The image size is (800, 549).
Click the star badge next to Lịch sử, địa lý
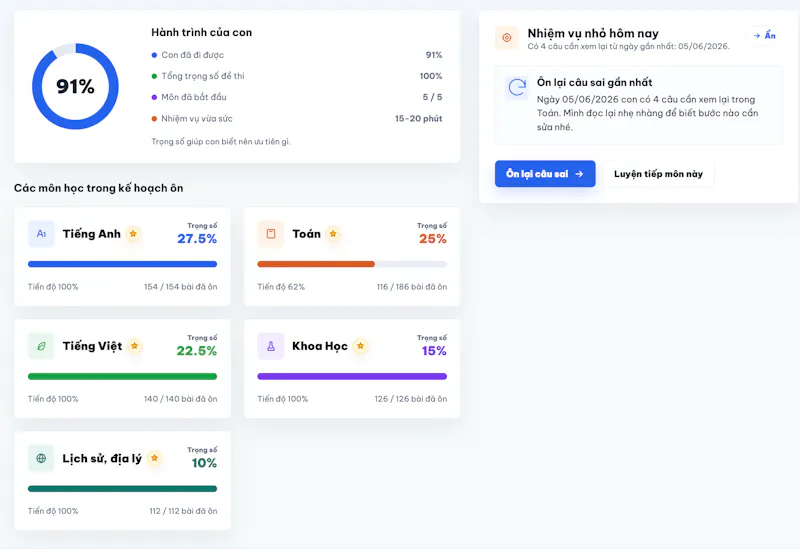[155, 458]
